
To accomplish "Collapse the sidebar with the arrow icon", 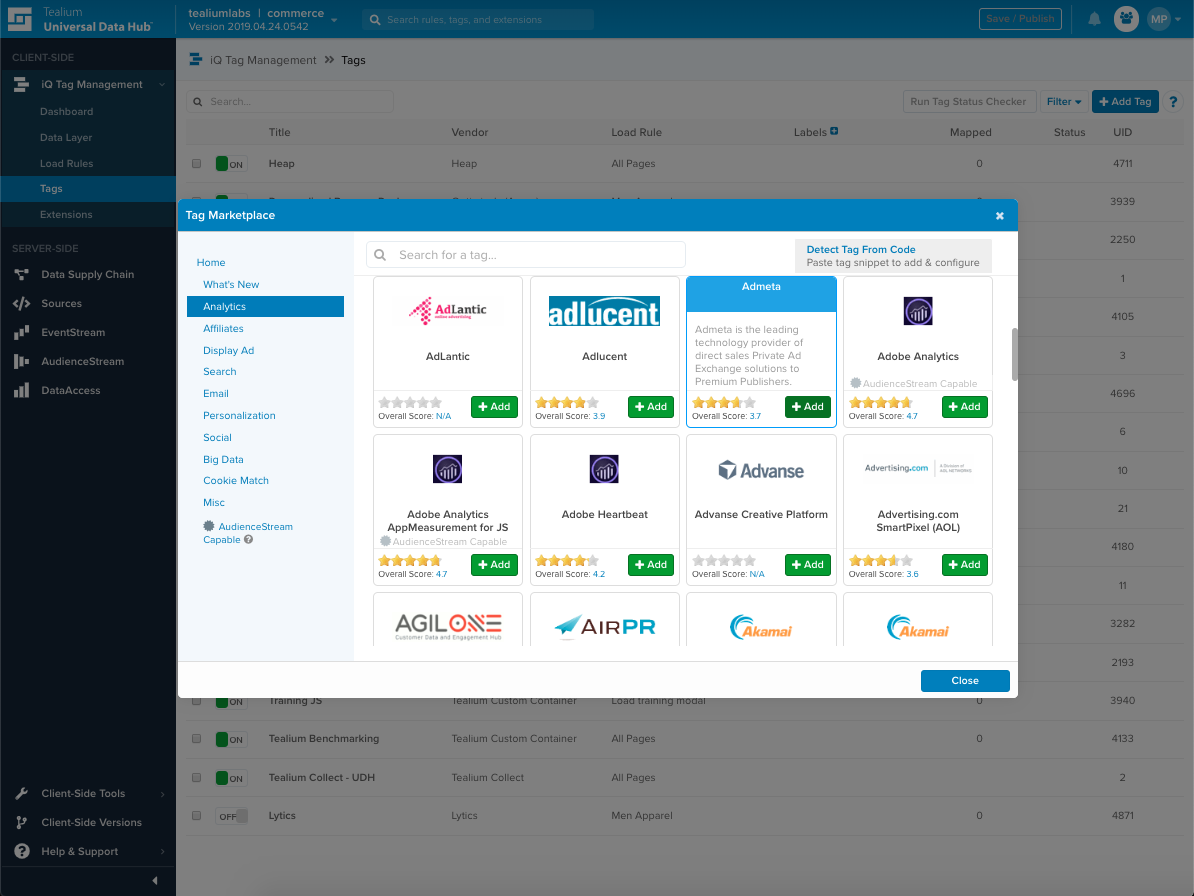I will 155,880.
